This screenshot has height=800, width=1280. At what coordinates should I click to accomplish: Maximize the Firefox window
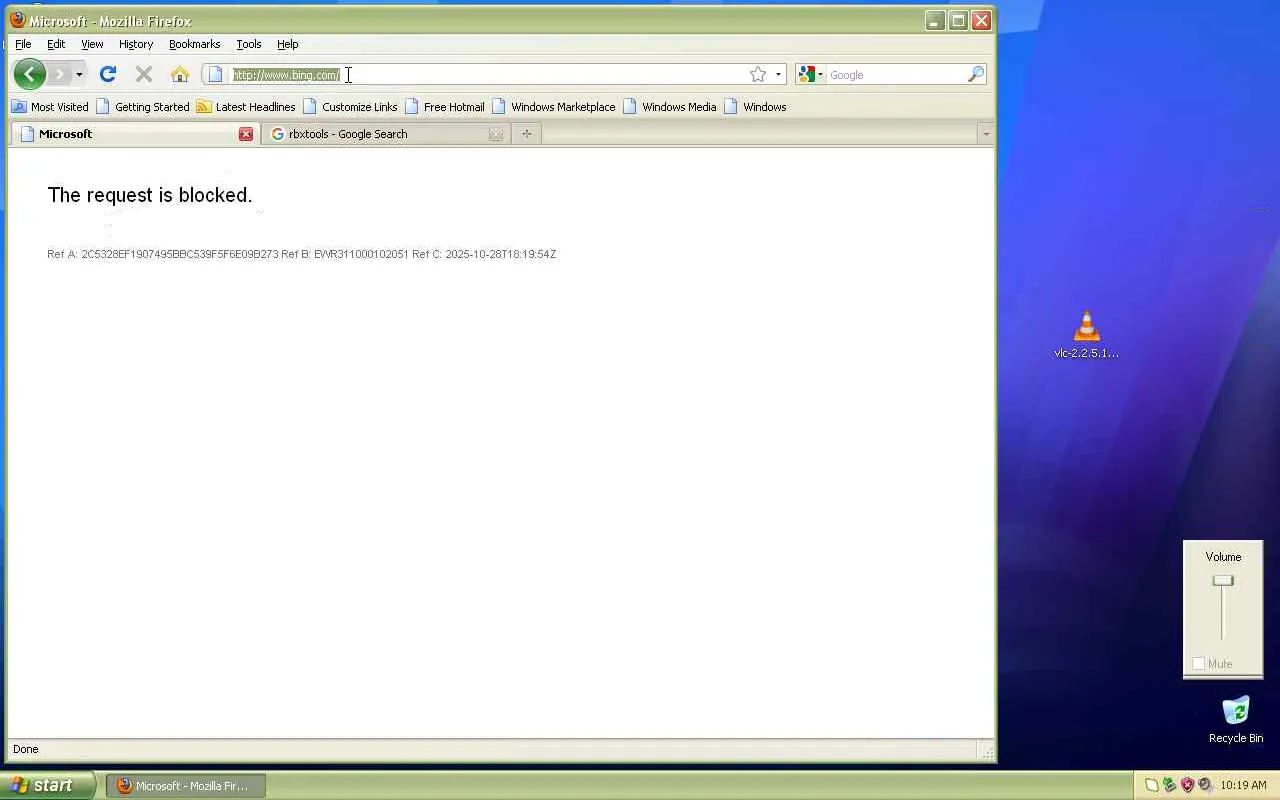[958, 20]
